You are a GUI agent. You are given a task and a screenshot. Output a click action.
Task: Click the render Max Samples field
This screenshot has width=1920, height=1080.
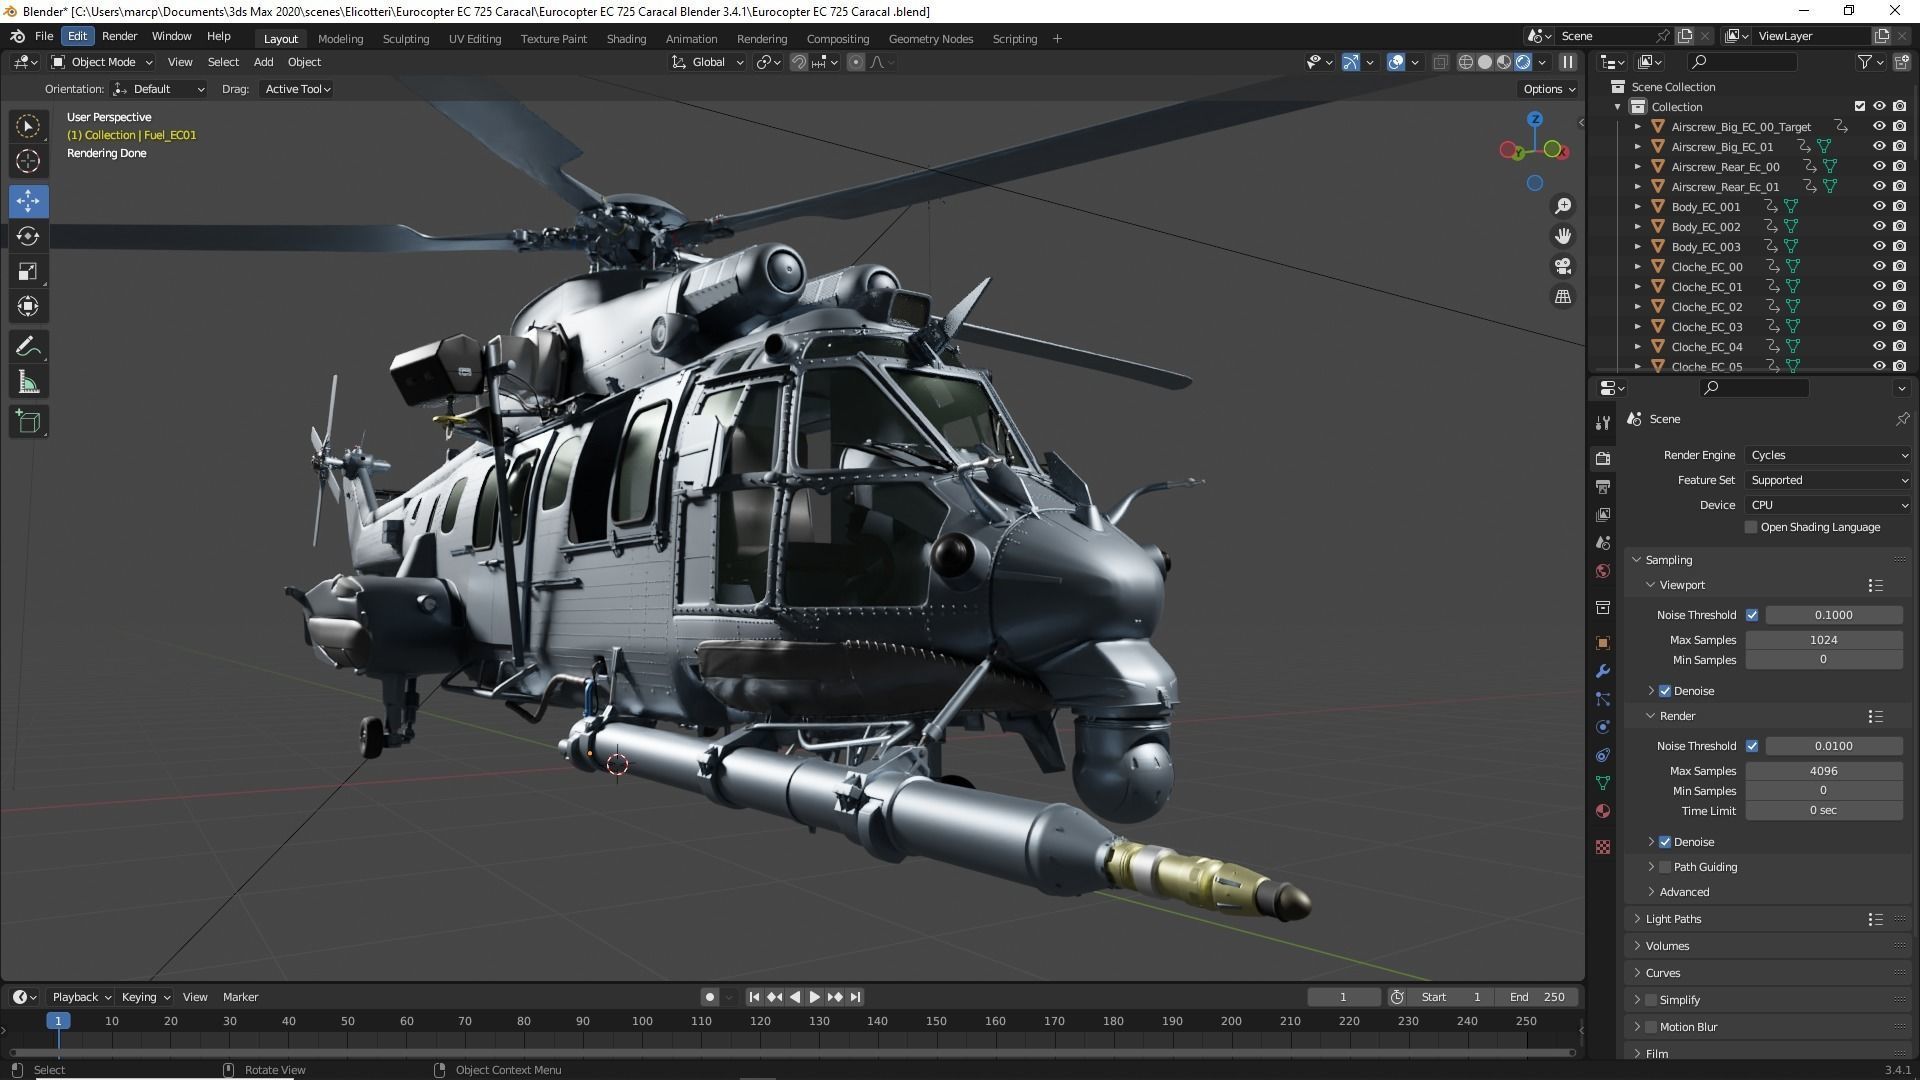pyautogui.click(x=1823, y=771)
